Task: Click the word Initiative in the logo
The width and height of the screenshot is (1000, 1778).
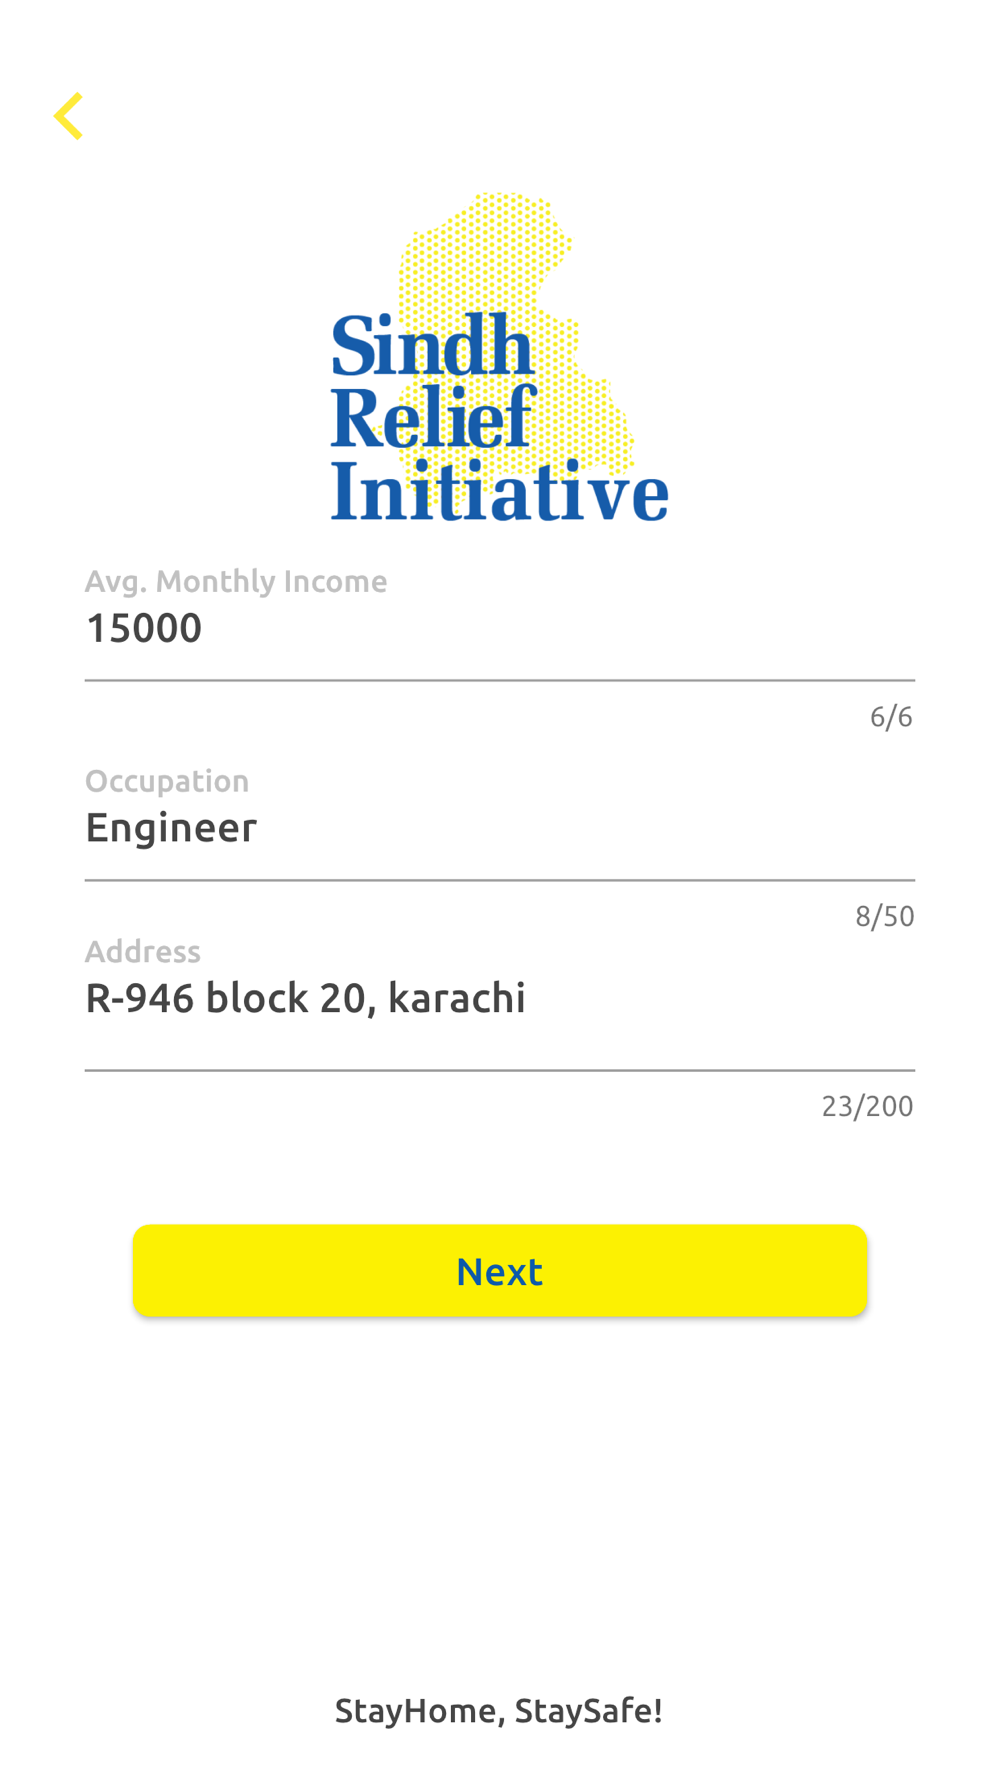Action: tap(500, 491)
